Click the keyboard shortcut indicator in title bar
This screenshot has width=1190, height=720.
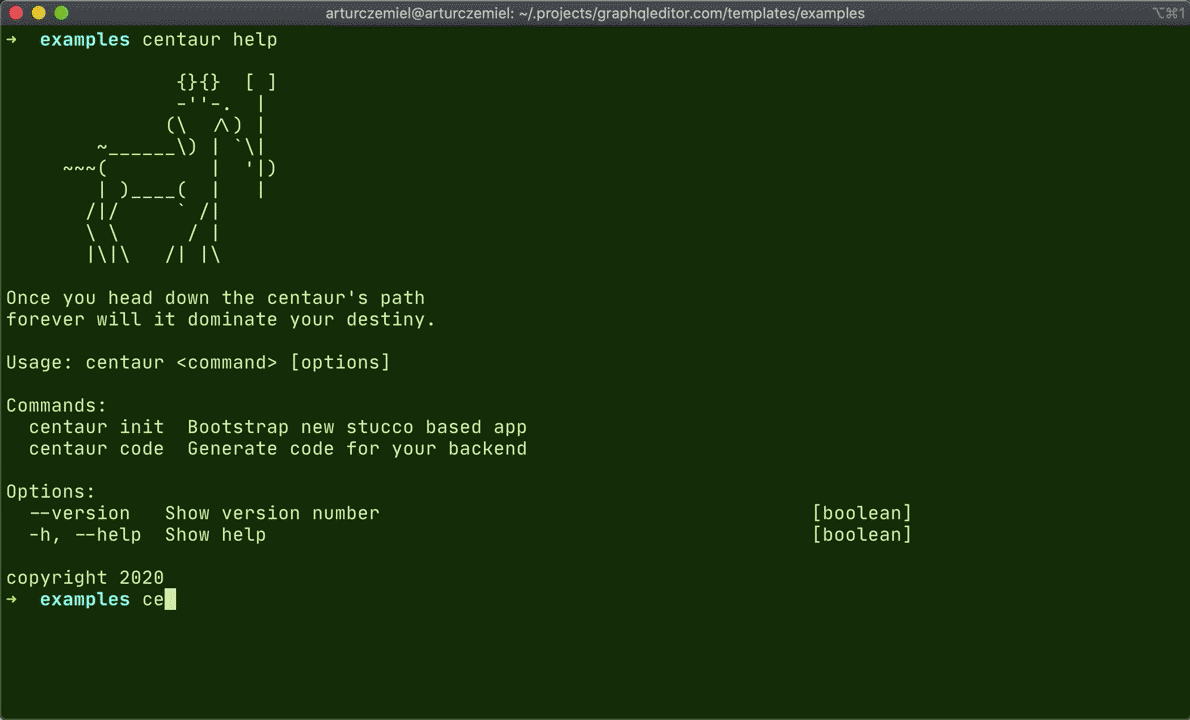click(x=1168, y=13)
